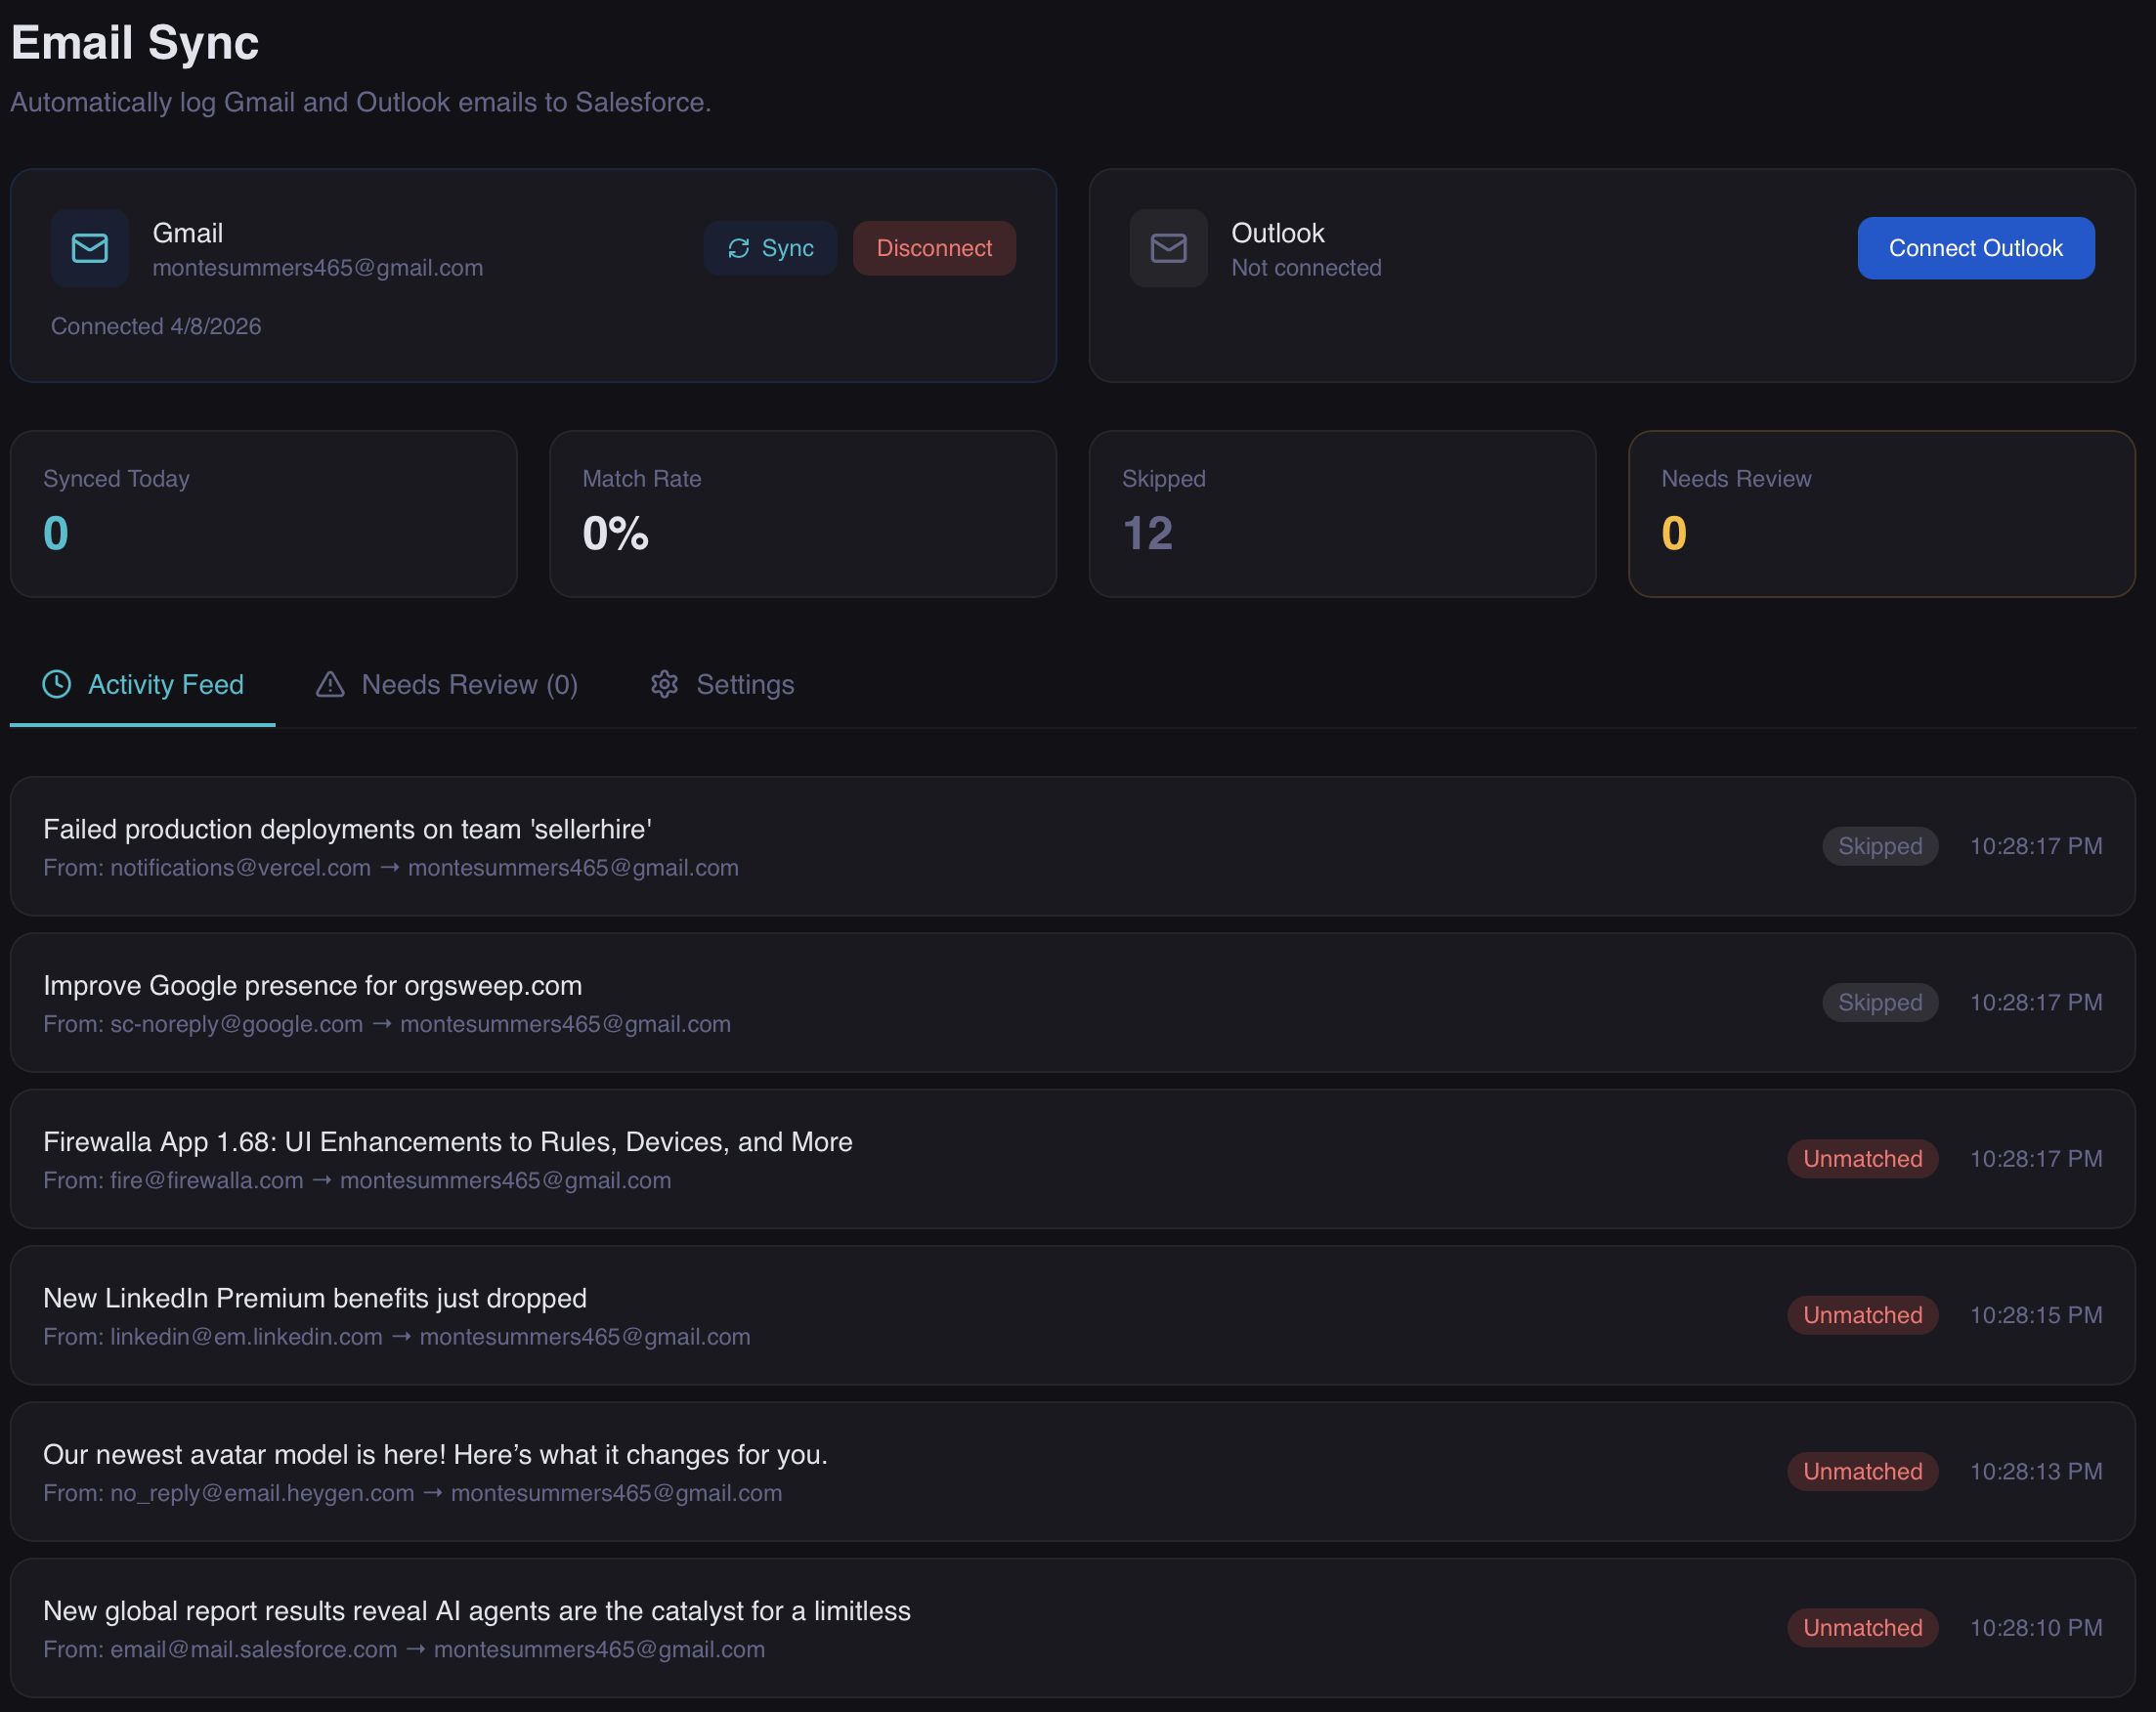The image size is (2156, 1712).
Task: Click the clock icon on the Activity Feed tab
Action: (x=57, y=684)
